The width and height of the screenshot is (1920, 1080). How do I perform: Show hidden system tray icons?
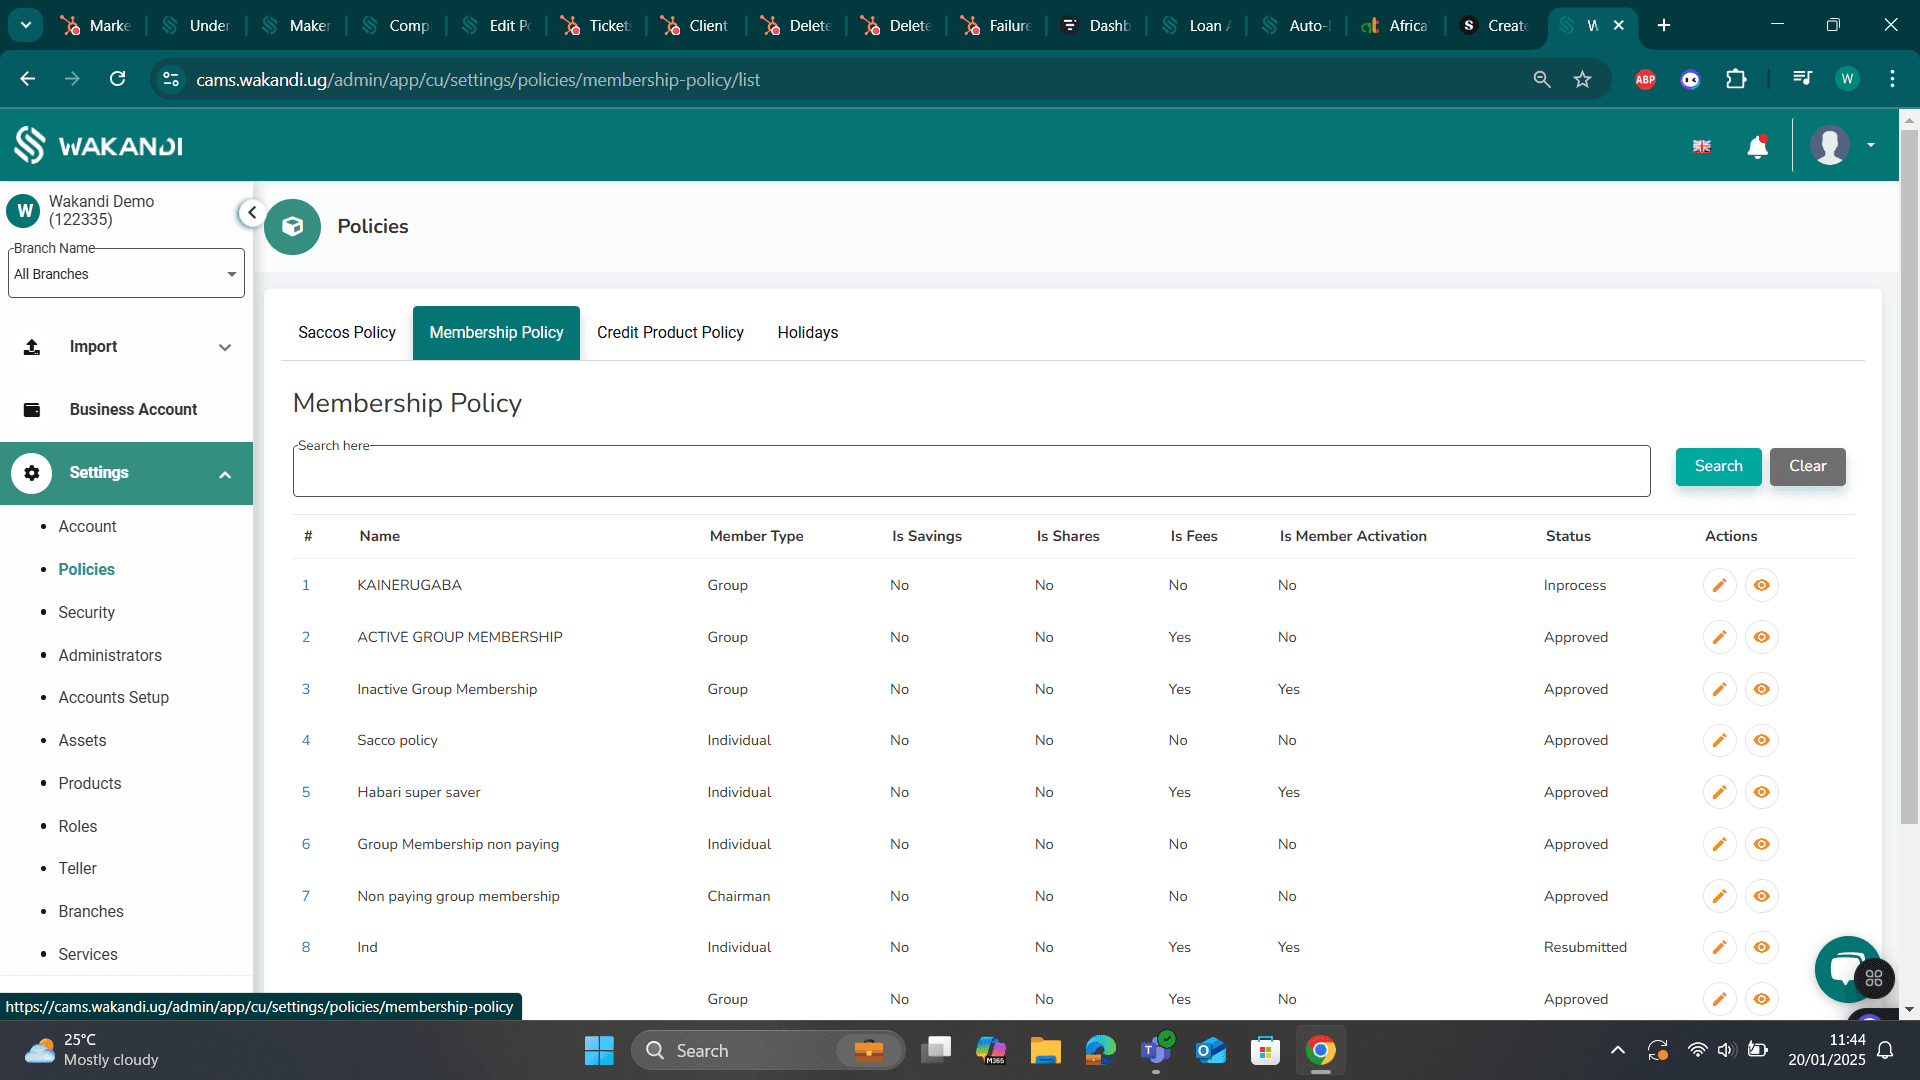1617,1051
